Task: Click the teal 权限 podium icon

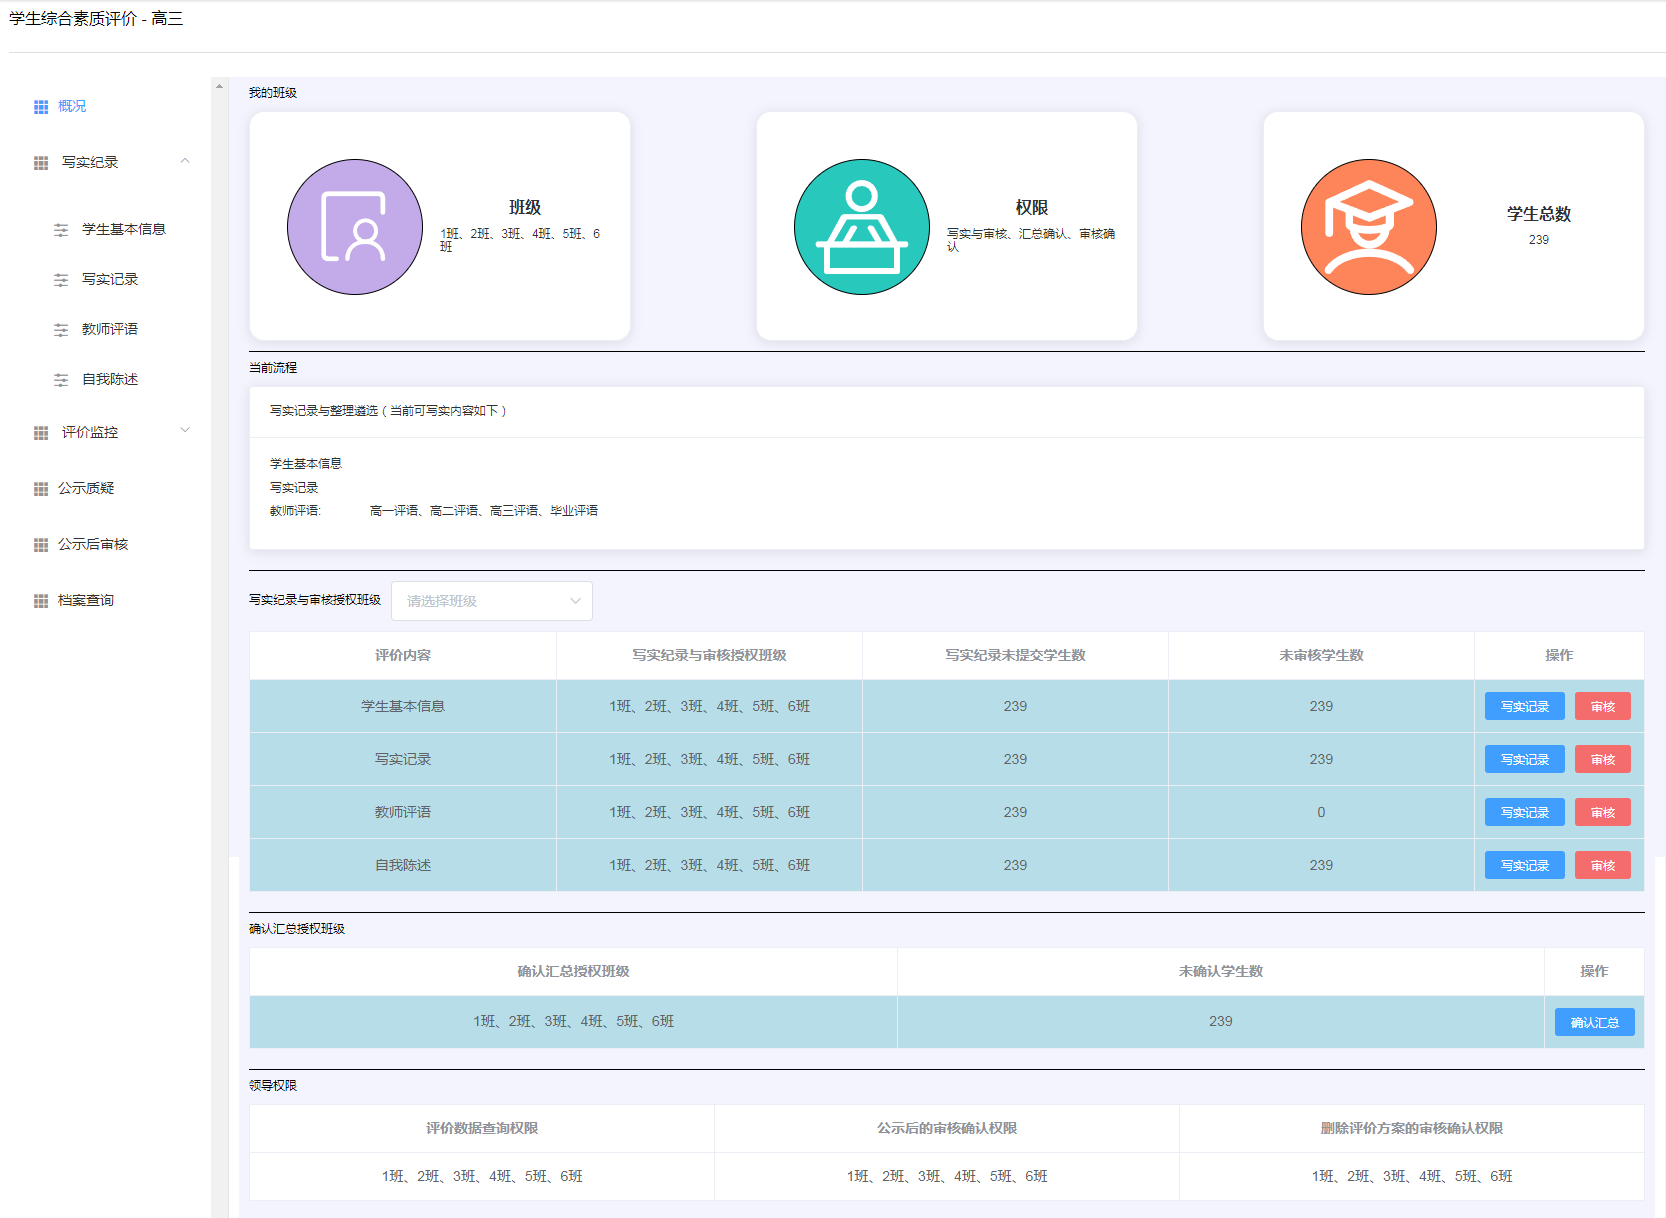Action: coord(862,227)
